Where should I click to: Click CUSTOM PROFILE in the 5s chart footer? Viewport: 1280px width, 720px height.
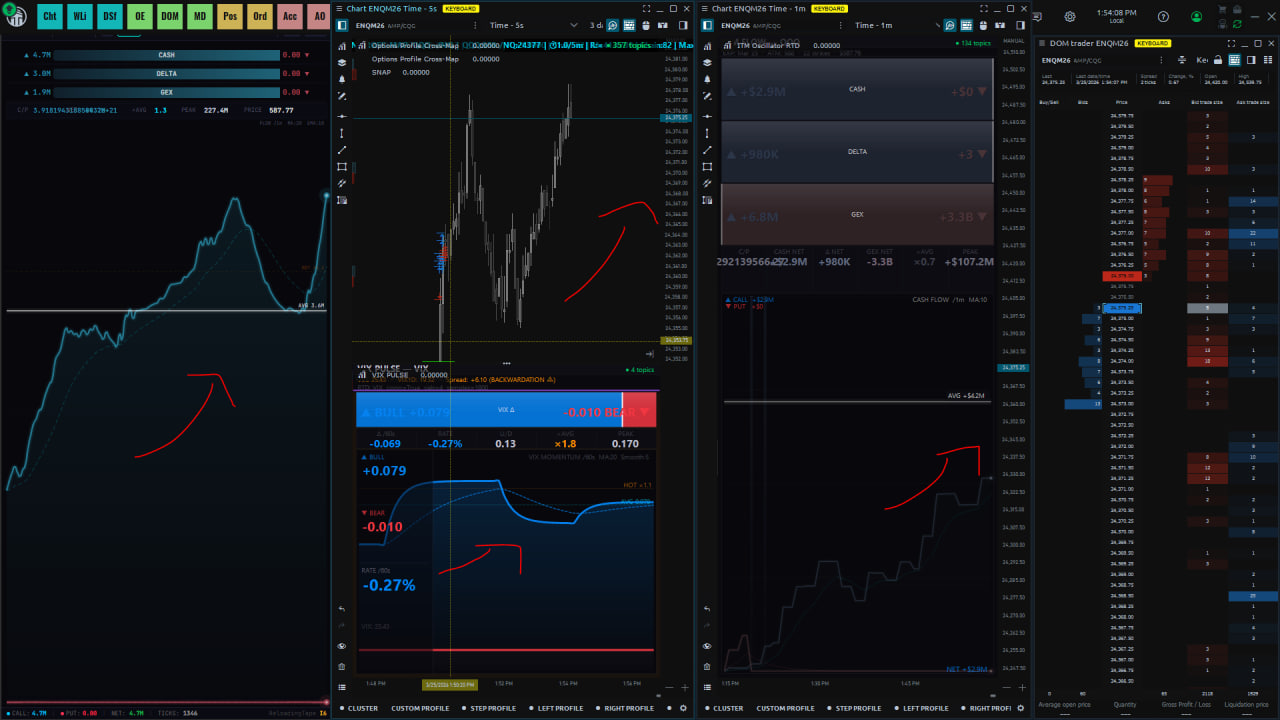(420, 708)
